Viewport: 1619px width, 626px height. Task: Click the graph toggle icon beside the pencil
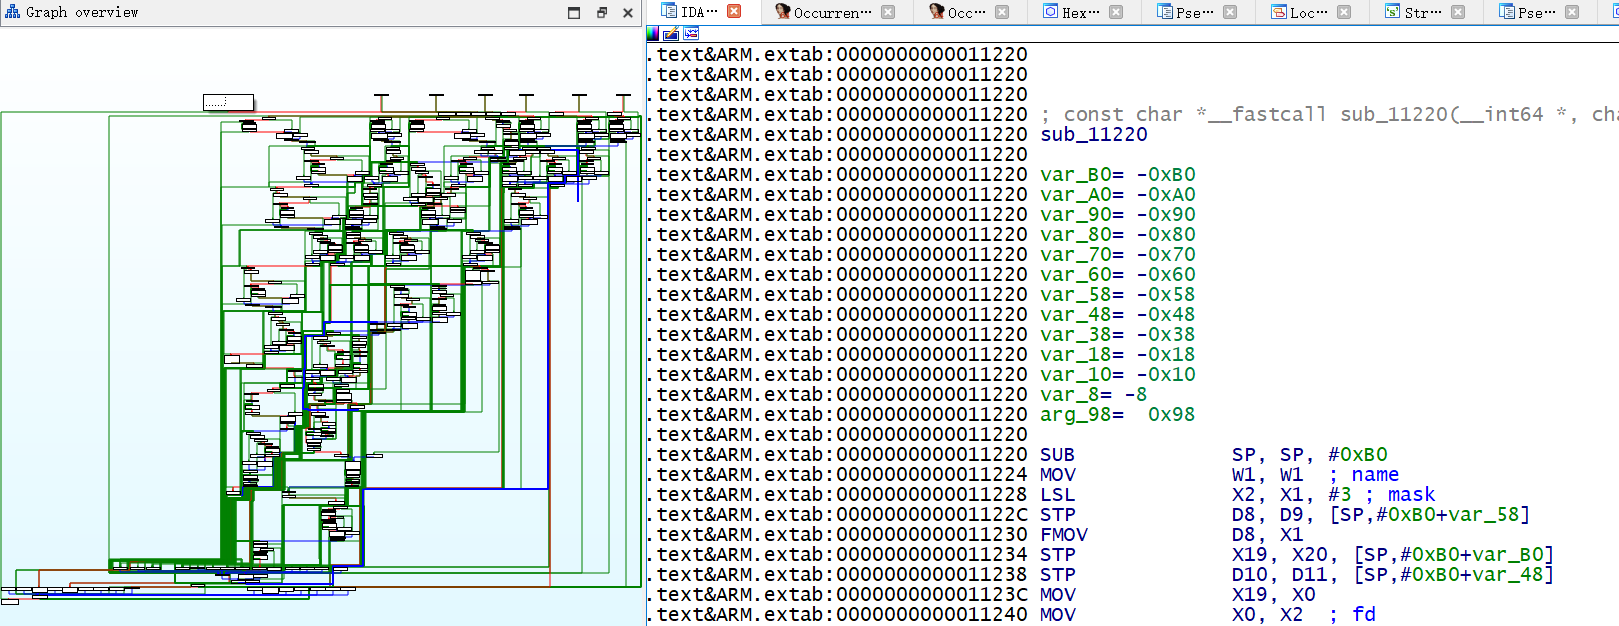pyautogui.click(x=691, y=34)
